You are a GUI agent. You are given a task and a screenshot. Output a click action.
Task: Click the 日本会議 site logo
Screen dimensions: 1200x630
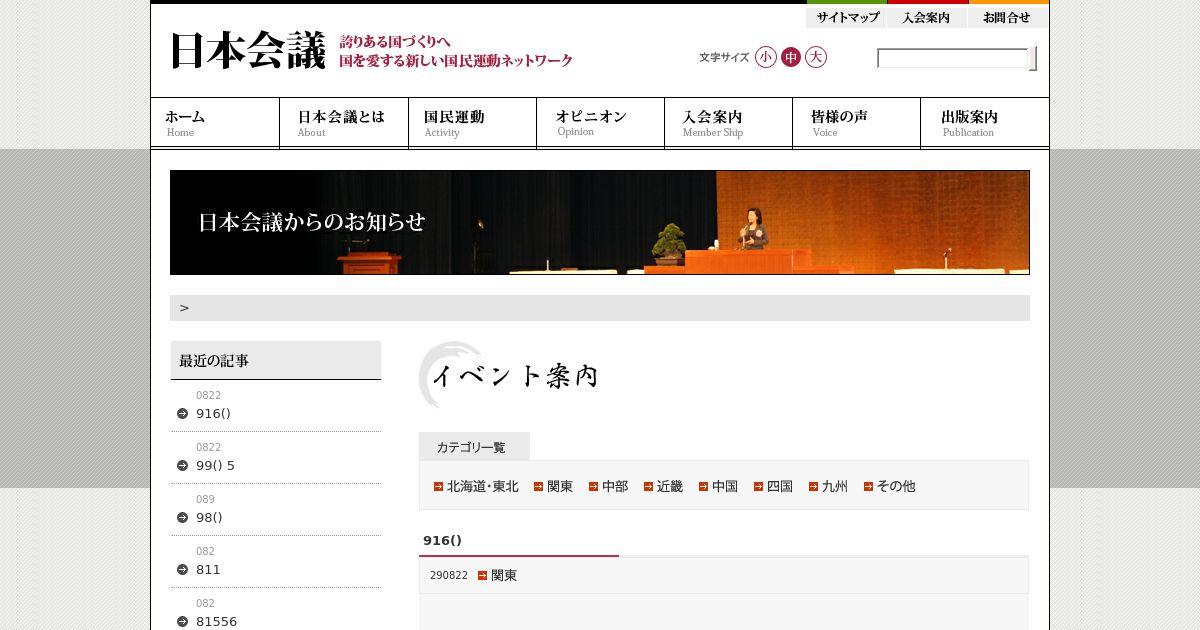click(x=248, y=51)
